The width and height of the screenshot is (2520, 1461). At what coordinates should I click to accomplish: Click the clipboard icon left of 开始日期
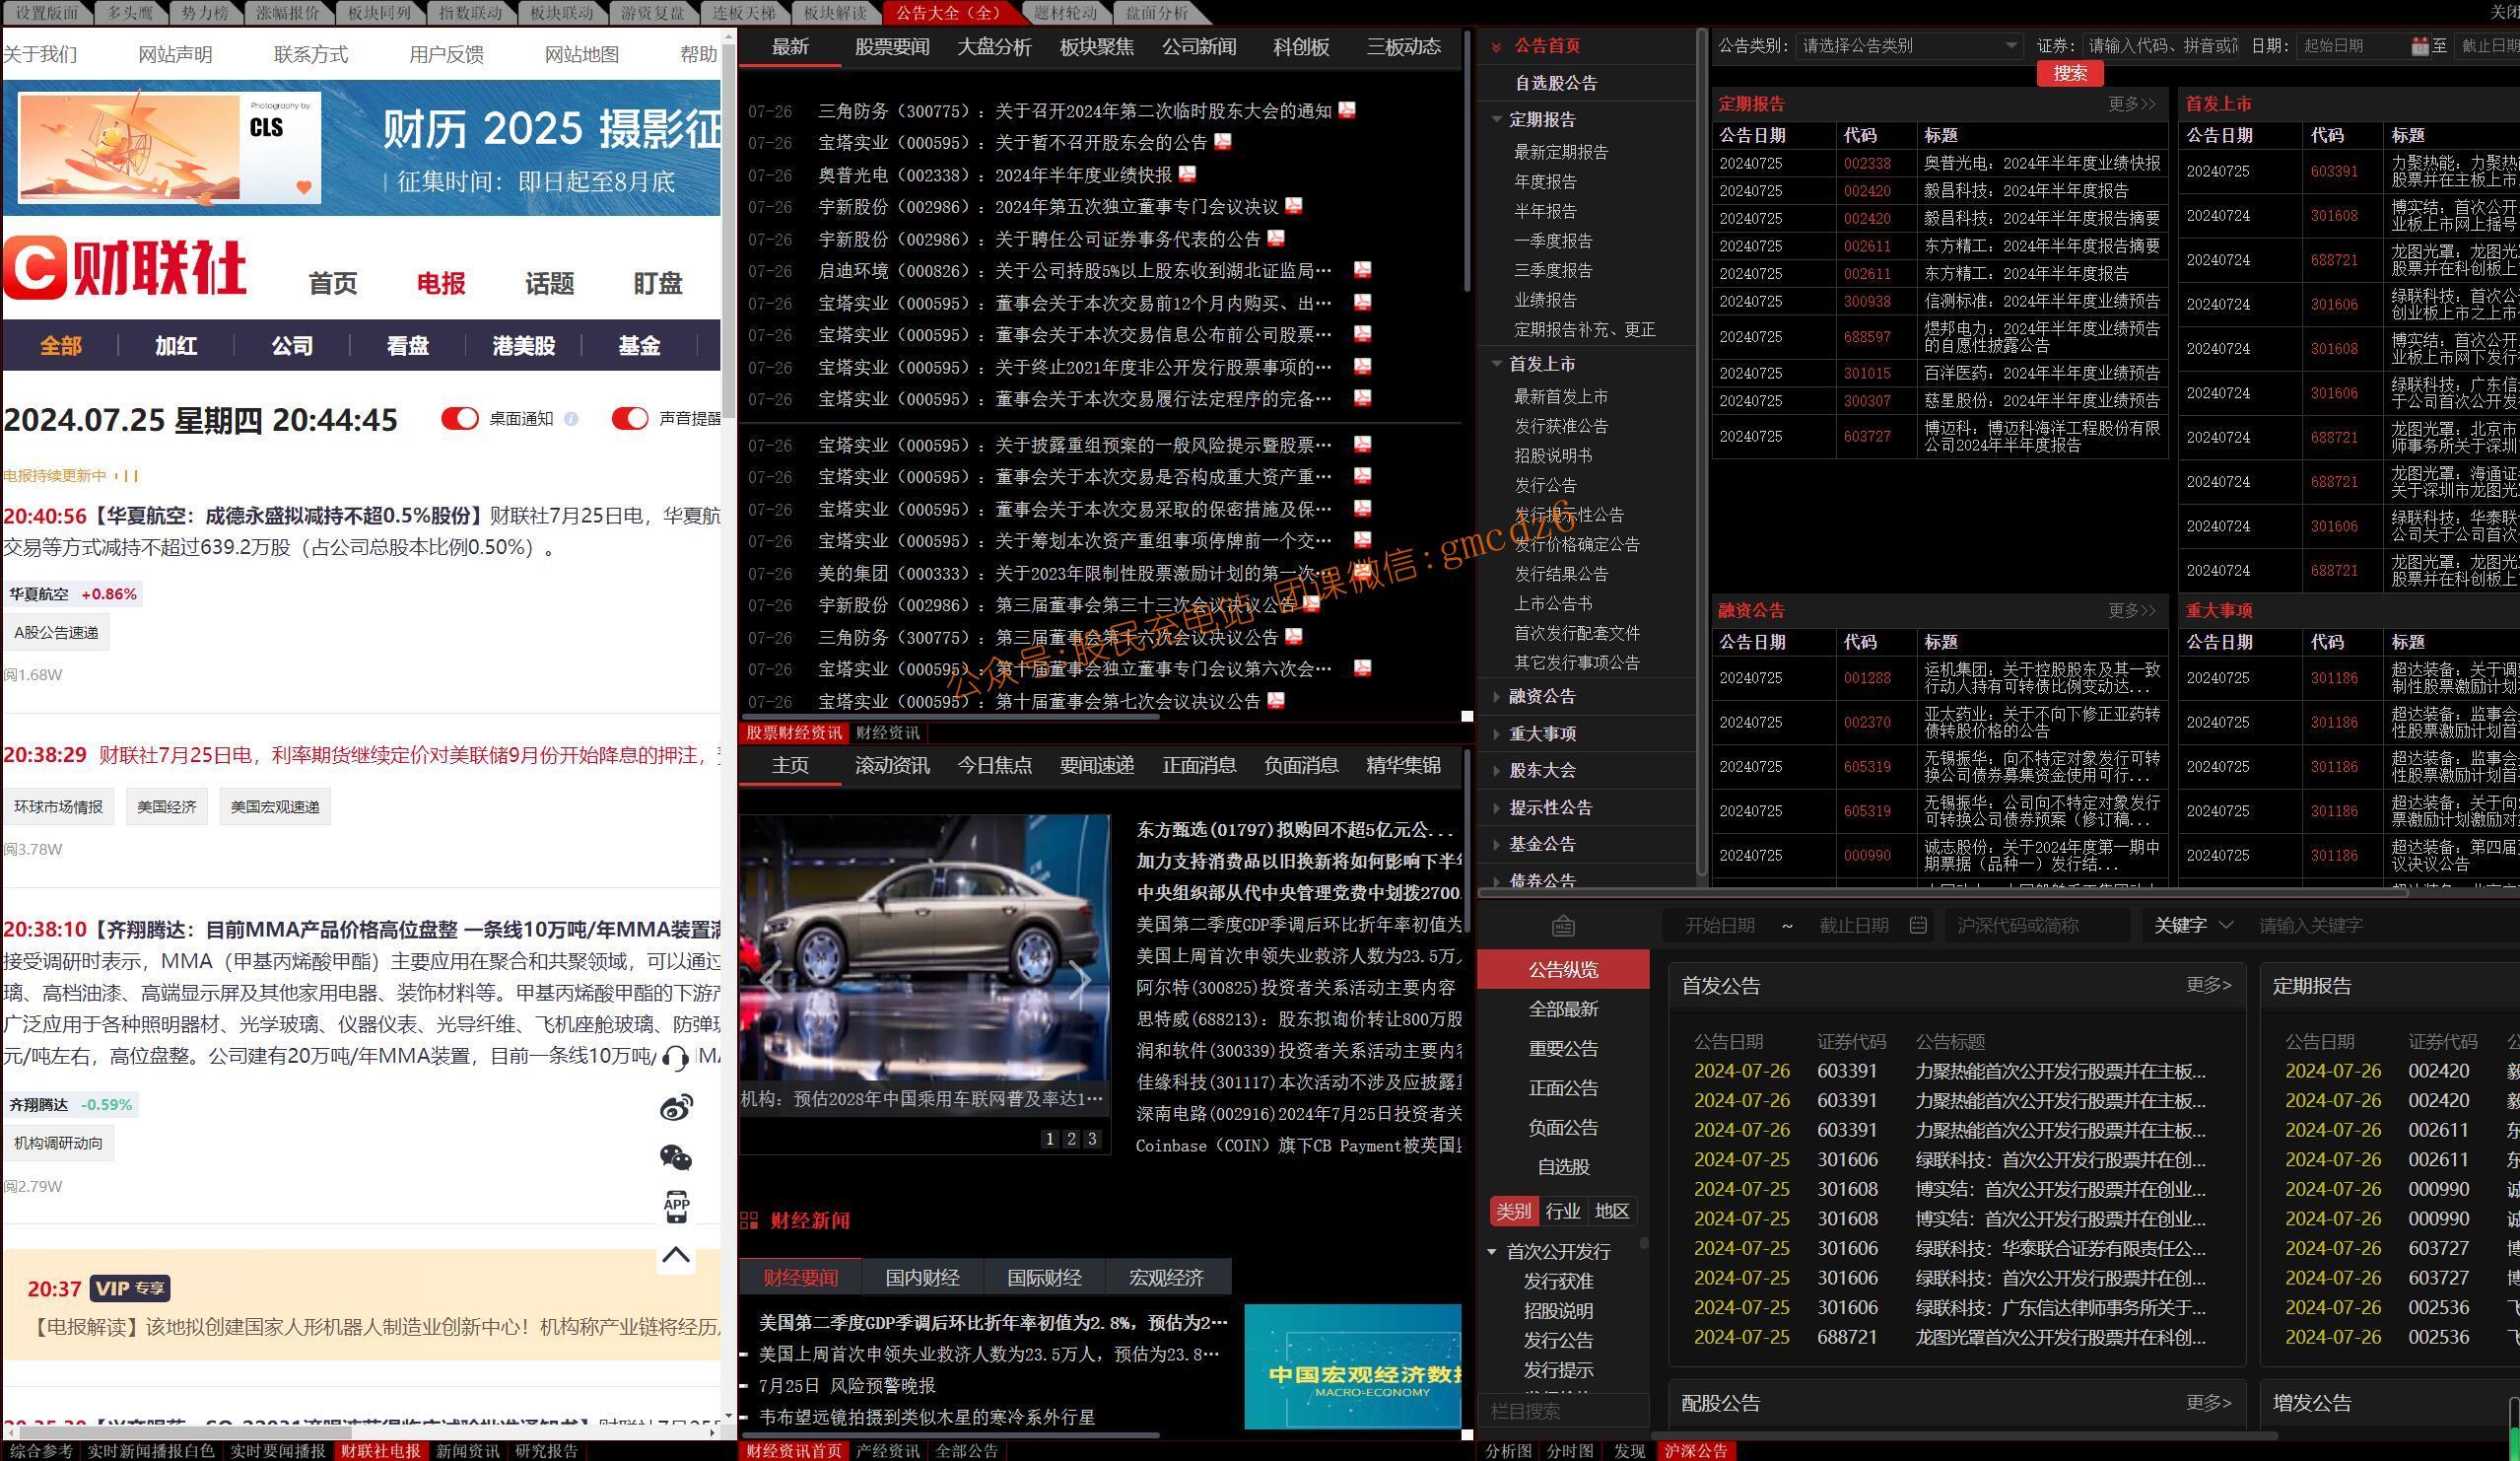[x=1563, y=925]
